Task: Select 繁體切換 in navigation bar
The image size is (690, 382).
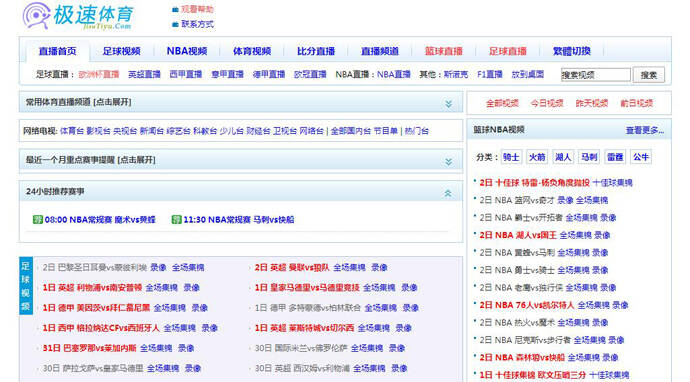Action: tap(572, 51)
